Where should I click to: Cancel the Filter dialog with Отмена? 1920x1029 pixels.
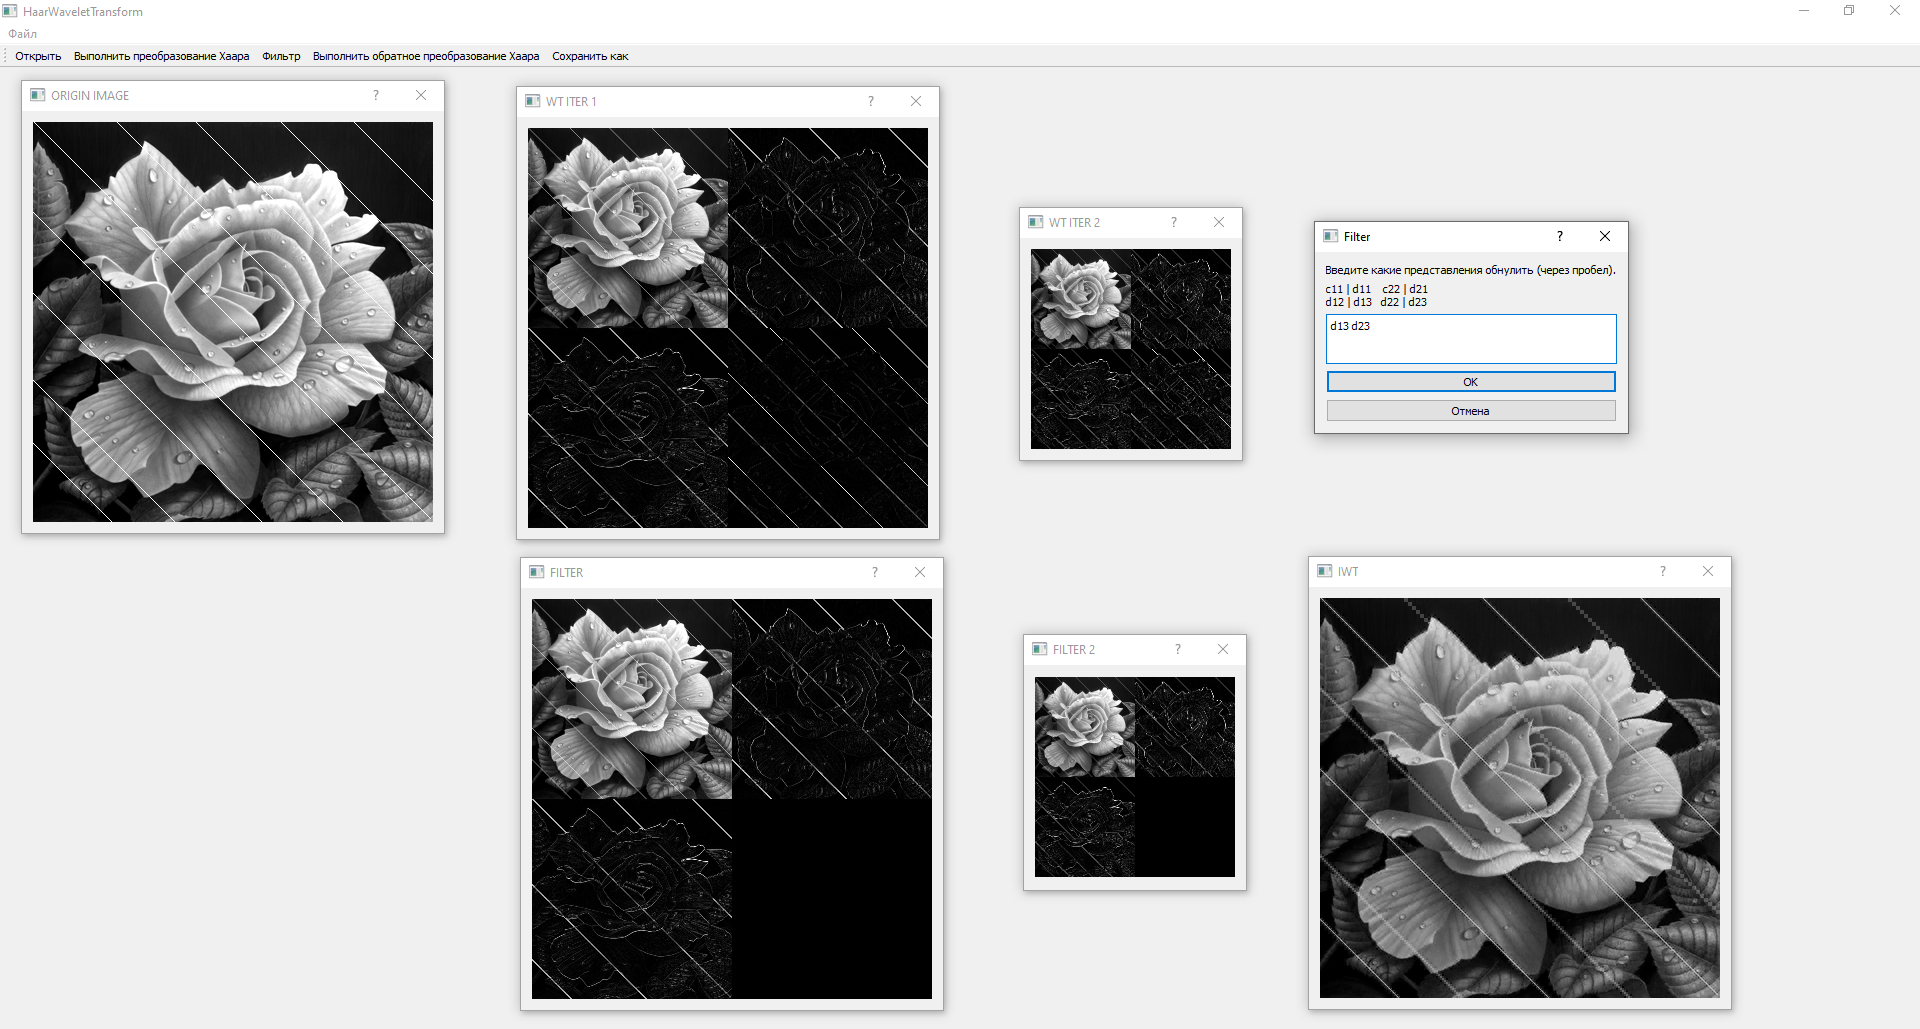(x=1471, y=411)
